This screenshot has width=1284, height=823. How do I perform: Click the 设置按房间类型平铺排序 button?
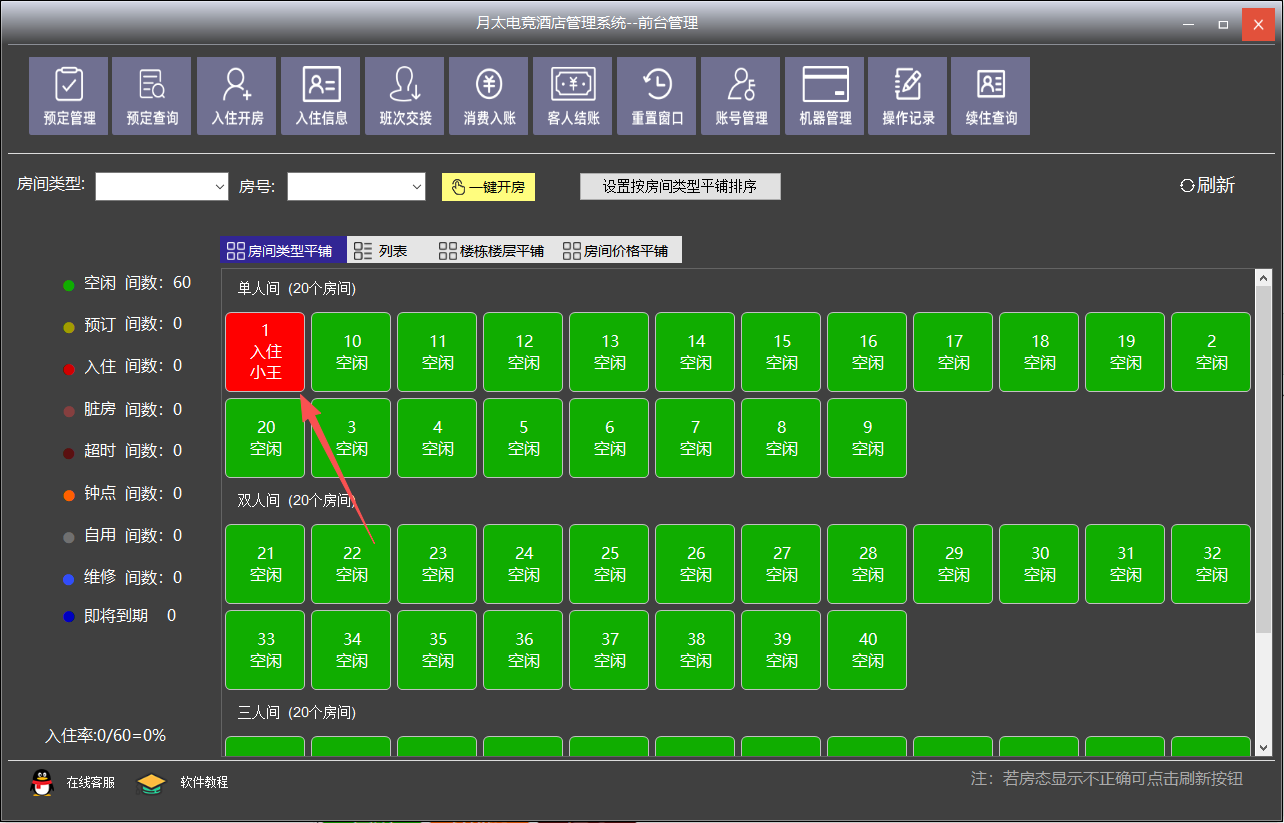(679, 187)
